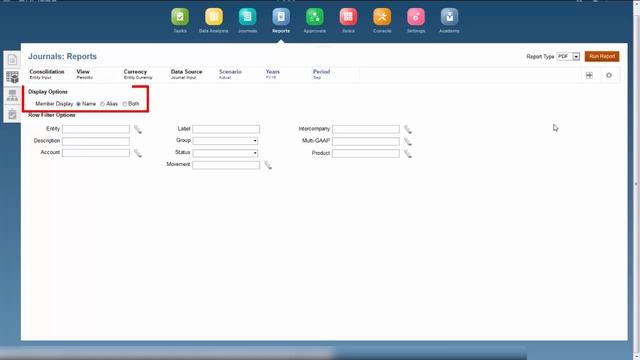
Task: Open member selector next to Movement field
Action: (268, 165)
